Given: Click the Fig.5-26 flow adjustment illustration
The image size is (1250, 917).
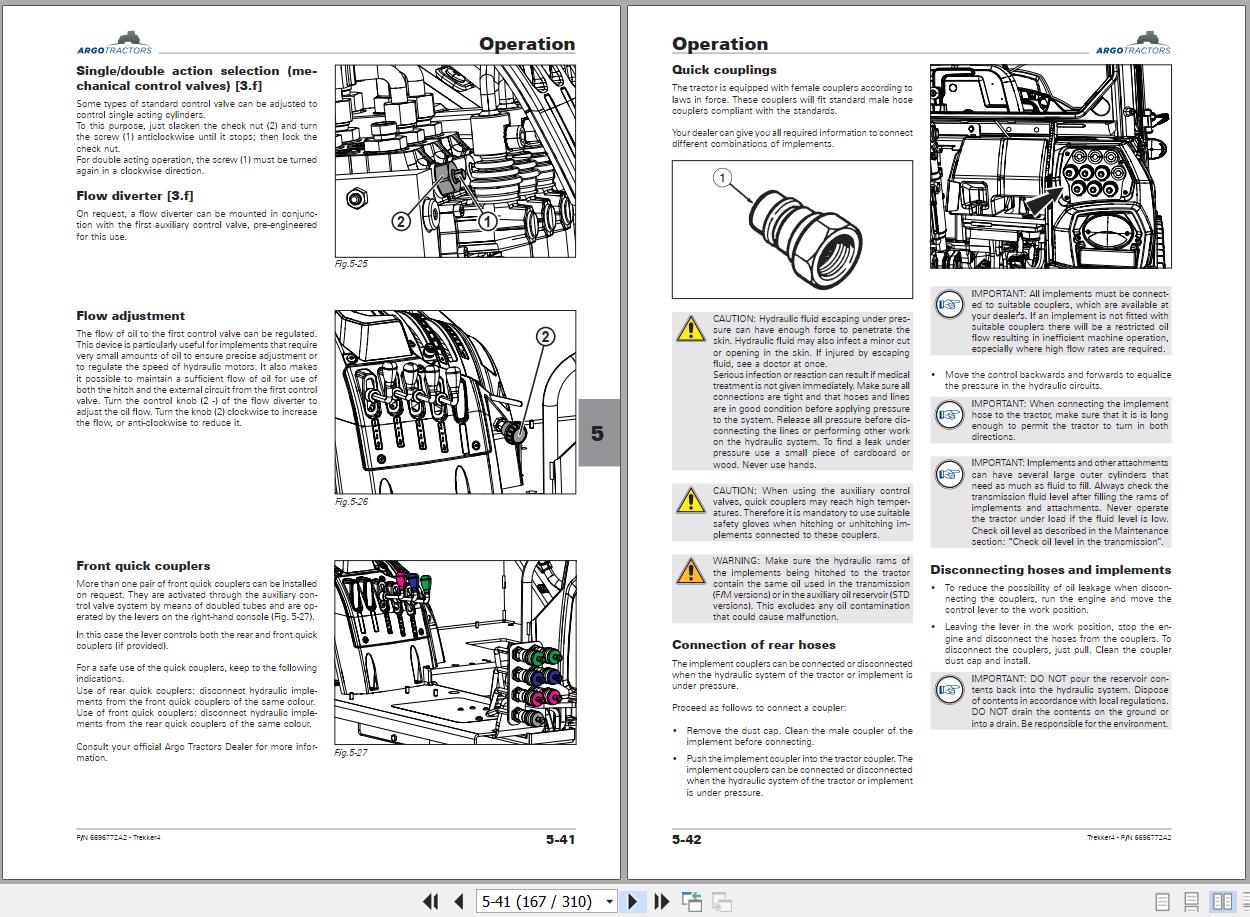Looking at the screenshot, I should tap(455, 402).
